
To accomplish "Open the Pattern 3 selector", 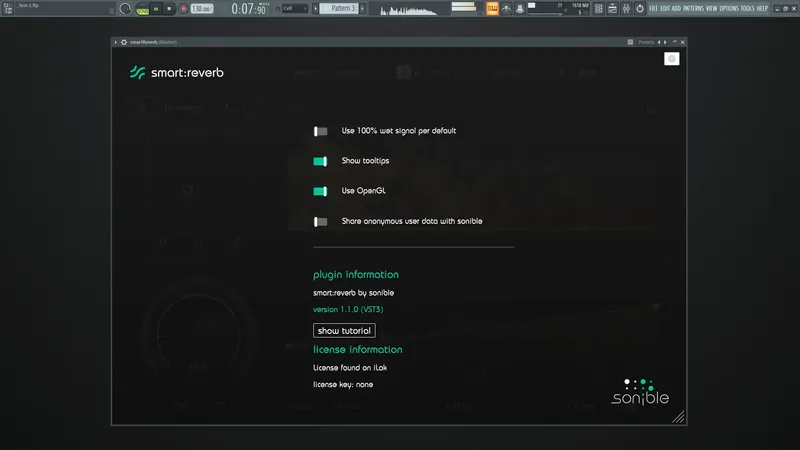I will [x=339, y=9].
